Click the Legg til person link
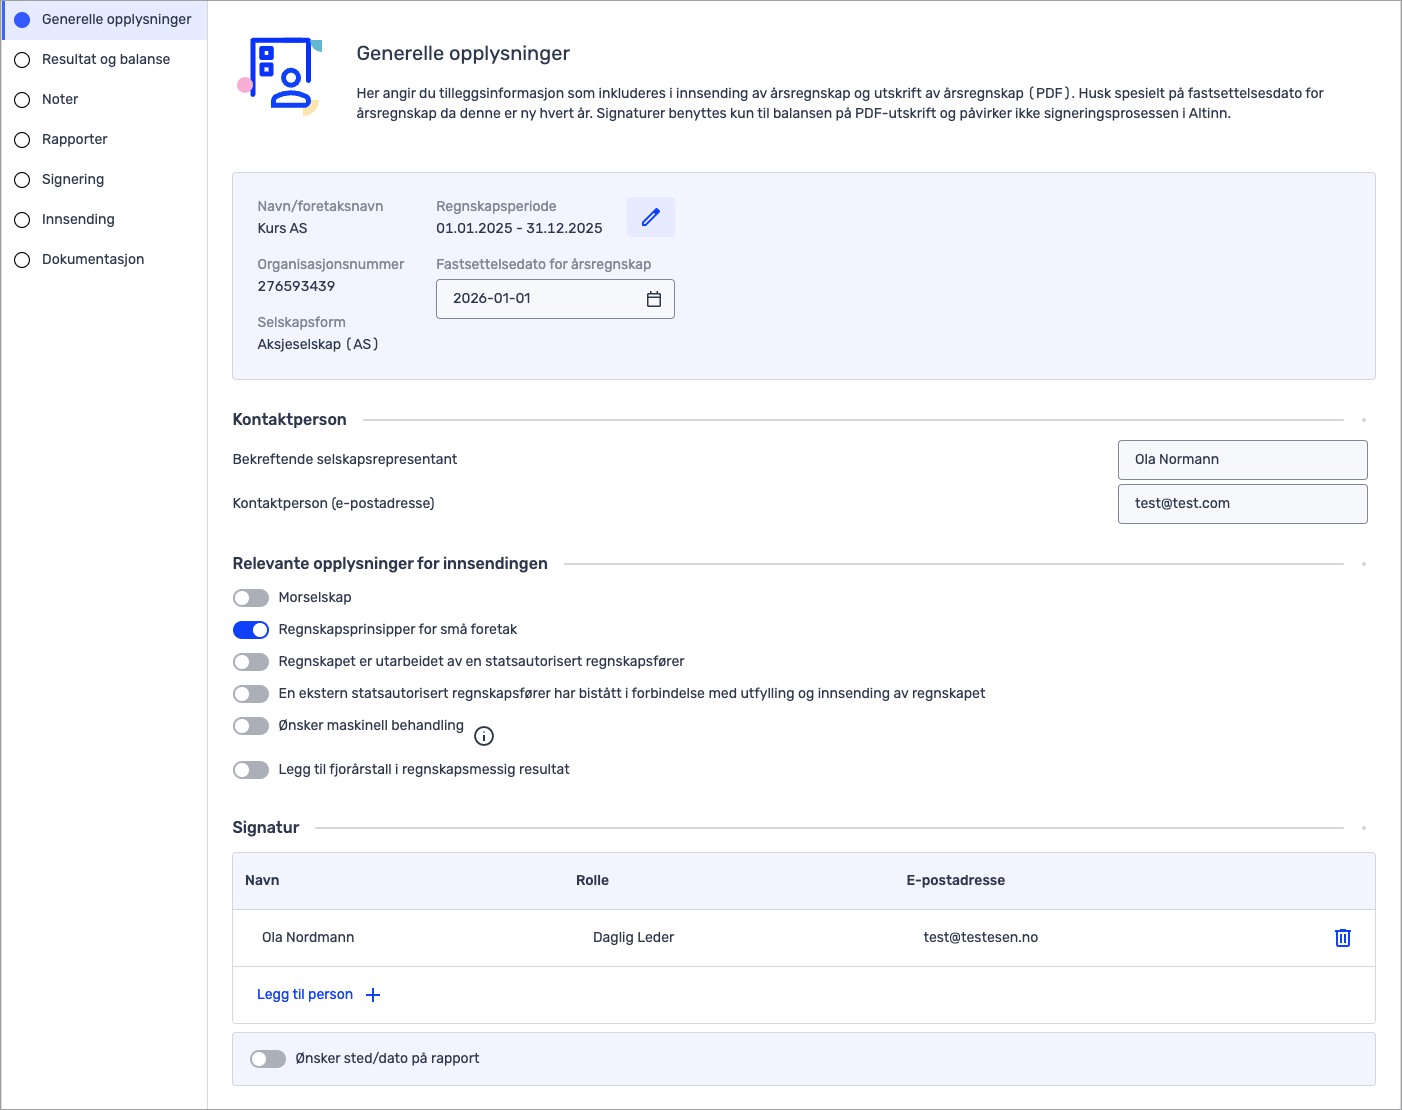 [305, 995]
